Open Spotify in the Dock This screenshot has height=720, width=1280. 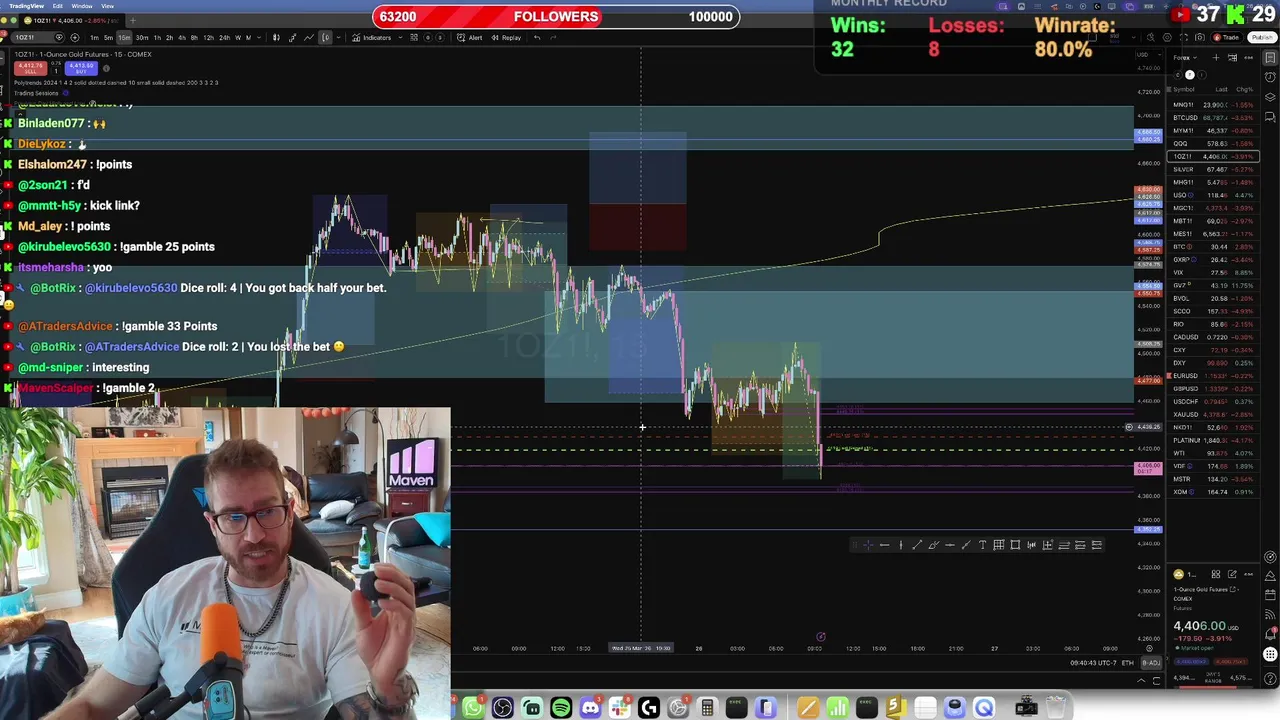tap(562, 708)
